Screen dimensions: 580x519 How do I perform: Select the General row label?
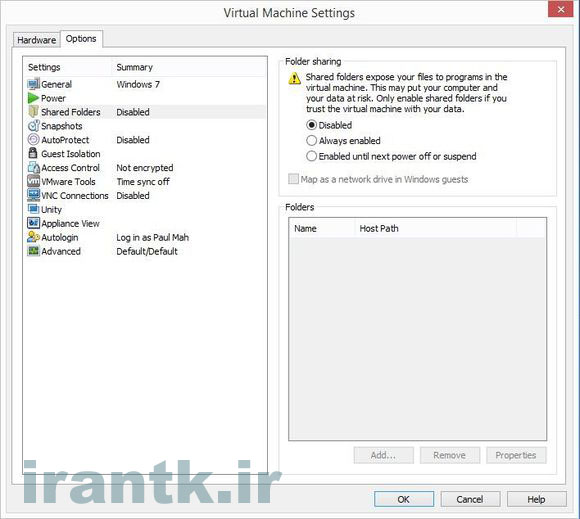coord(57,84)
